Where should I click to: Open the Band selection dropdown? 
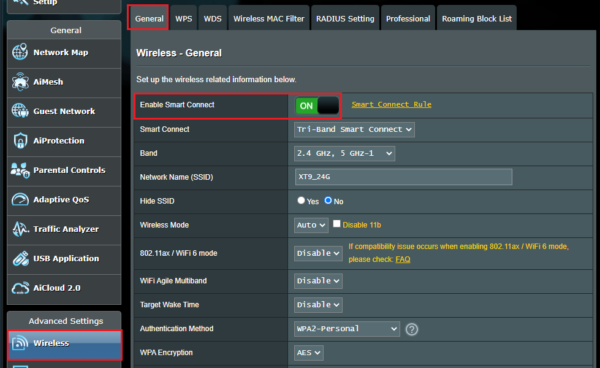pos(344,153)
